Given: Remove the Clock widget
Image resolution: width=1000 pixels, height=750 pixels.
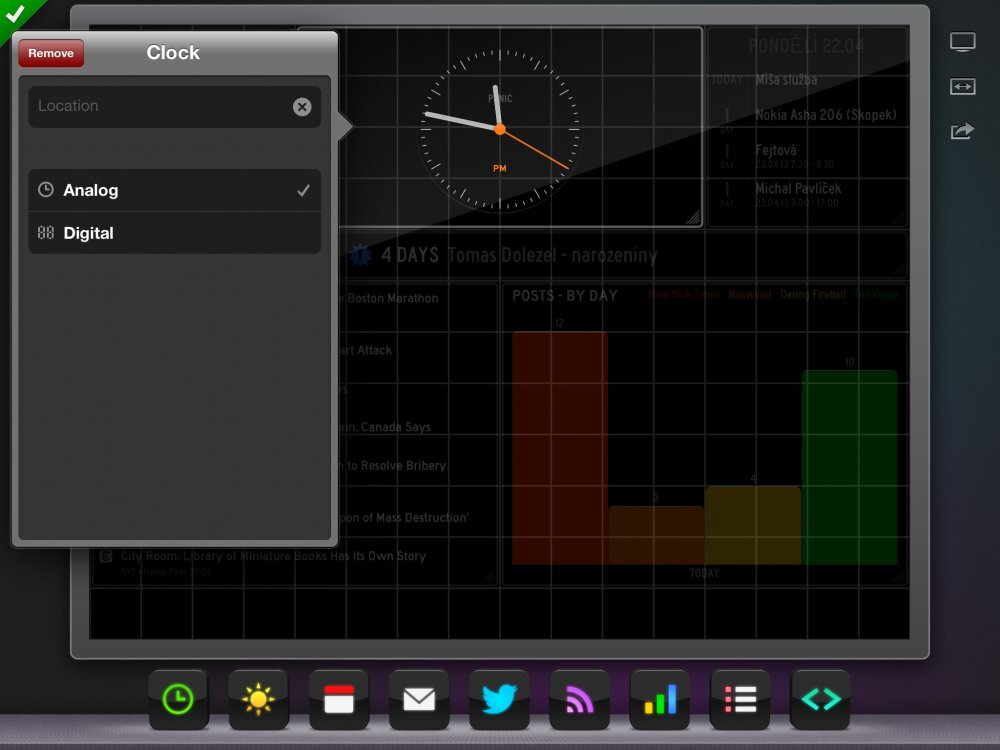Looking at the screenshot, I should click(50, 53).
